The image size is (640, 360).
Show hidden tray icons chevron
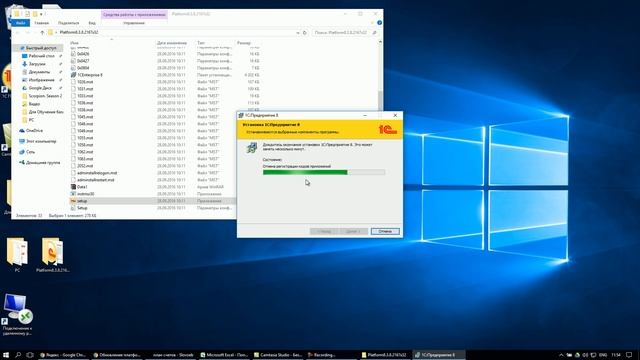tap(561, 355)
